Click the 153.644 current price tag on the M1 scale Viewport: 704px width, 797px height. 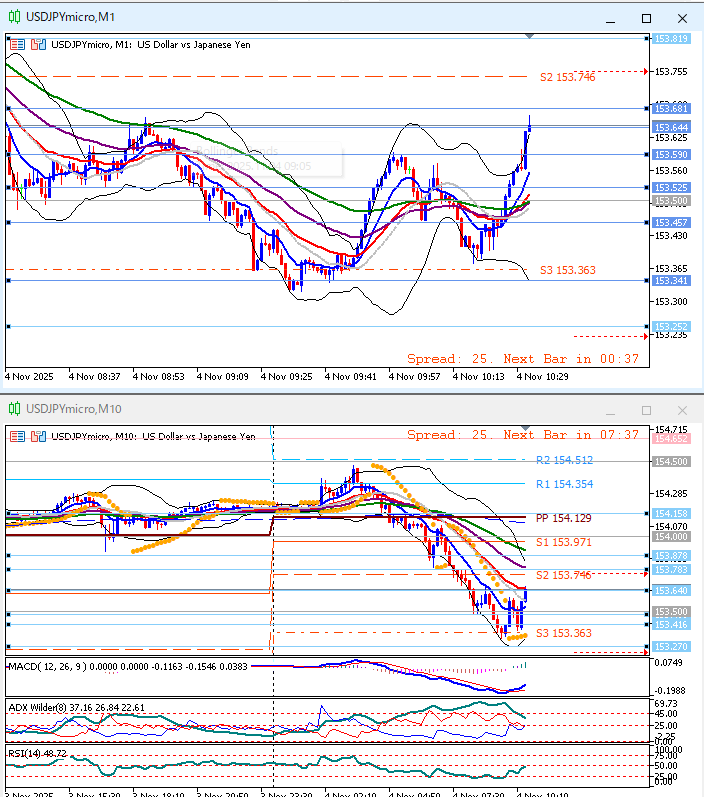point(671,127)
